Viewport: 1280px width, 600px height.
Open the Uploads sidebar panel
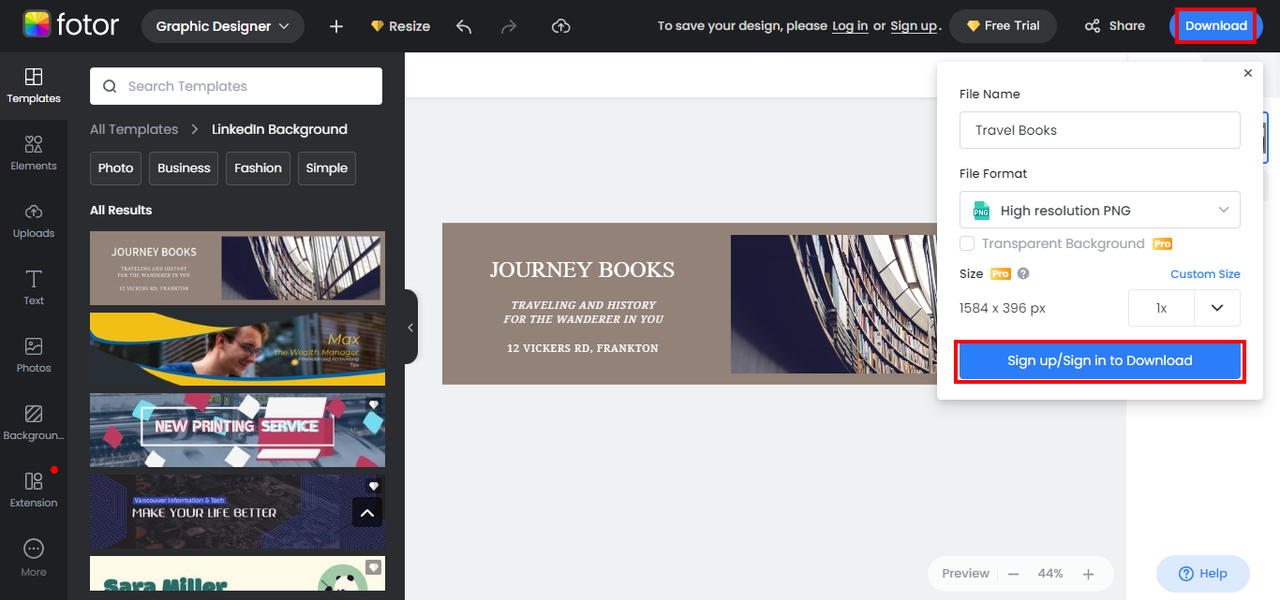pyautogui.click(x=34, y=220)
